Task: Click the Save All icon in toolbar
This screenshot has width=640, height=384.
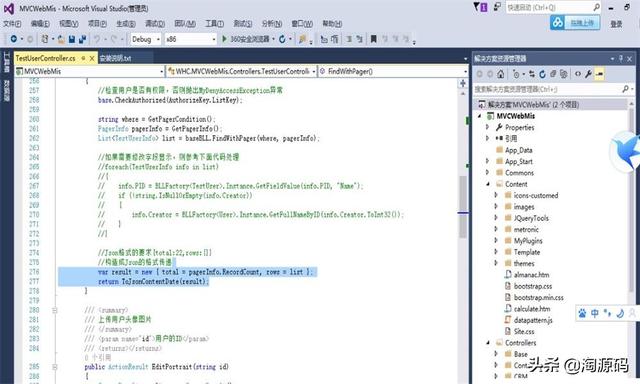Action: click(x=82, y=39)
